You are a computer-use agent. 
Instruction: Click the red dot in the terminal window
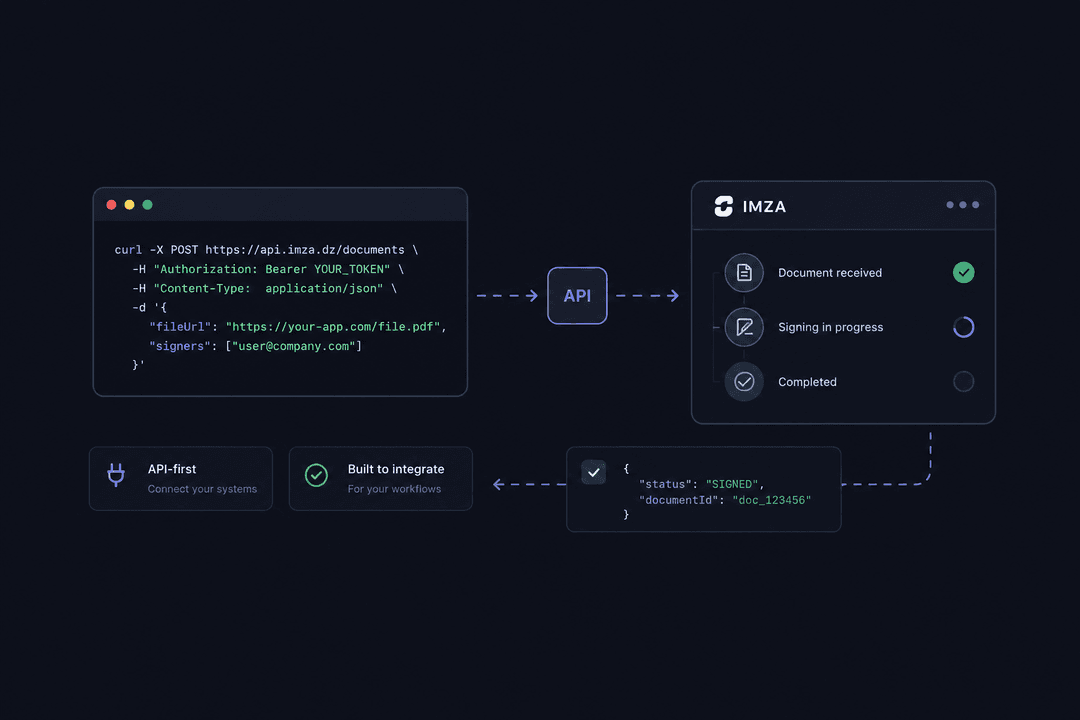coord(111,205)
